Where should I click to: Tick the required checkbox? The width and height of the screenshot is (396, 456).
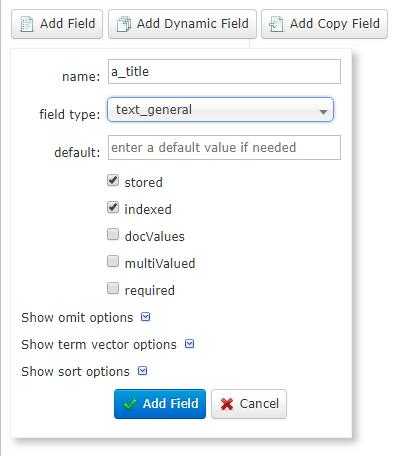pyautogui.click(x=113, y=288)
